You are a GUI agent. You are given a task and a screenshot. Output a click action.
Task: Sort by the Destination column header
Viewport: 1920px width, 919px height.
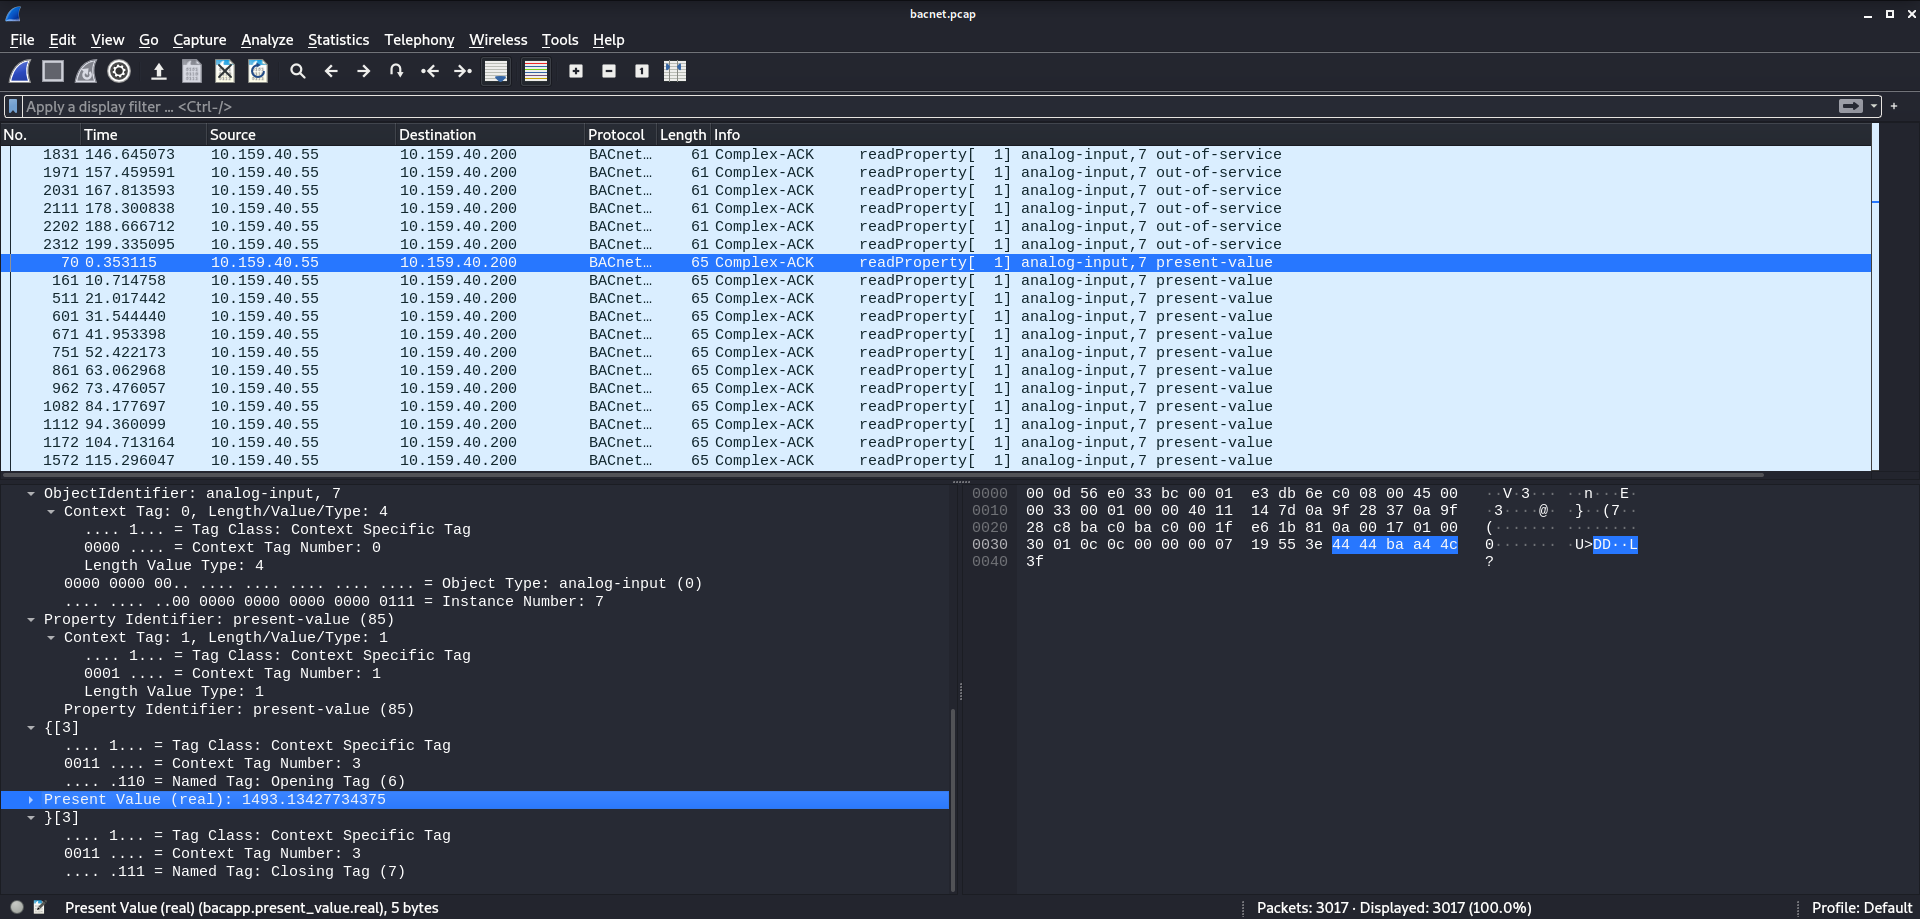(490, 134)
